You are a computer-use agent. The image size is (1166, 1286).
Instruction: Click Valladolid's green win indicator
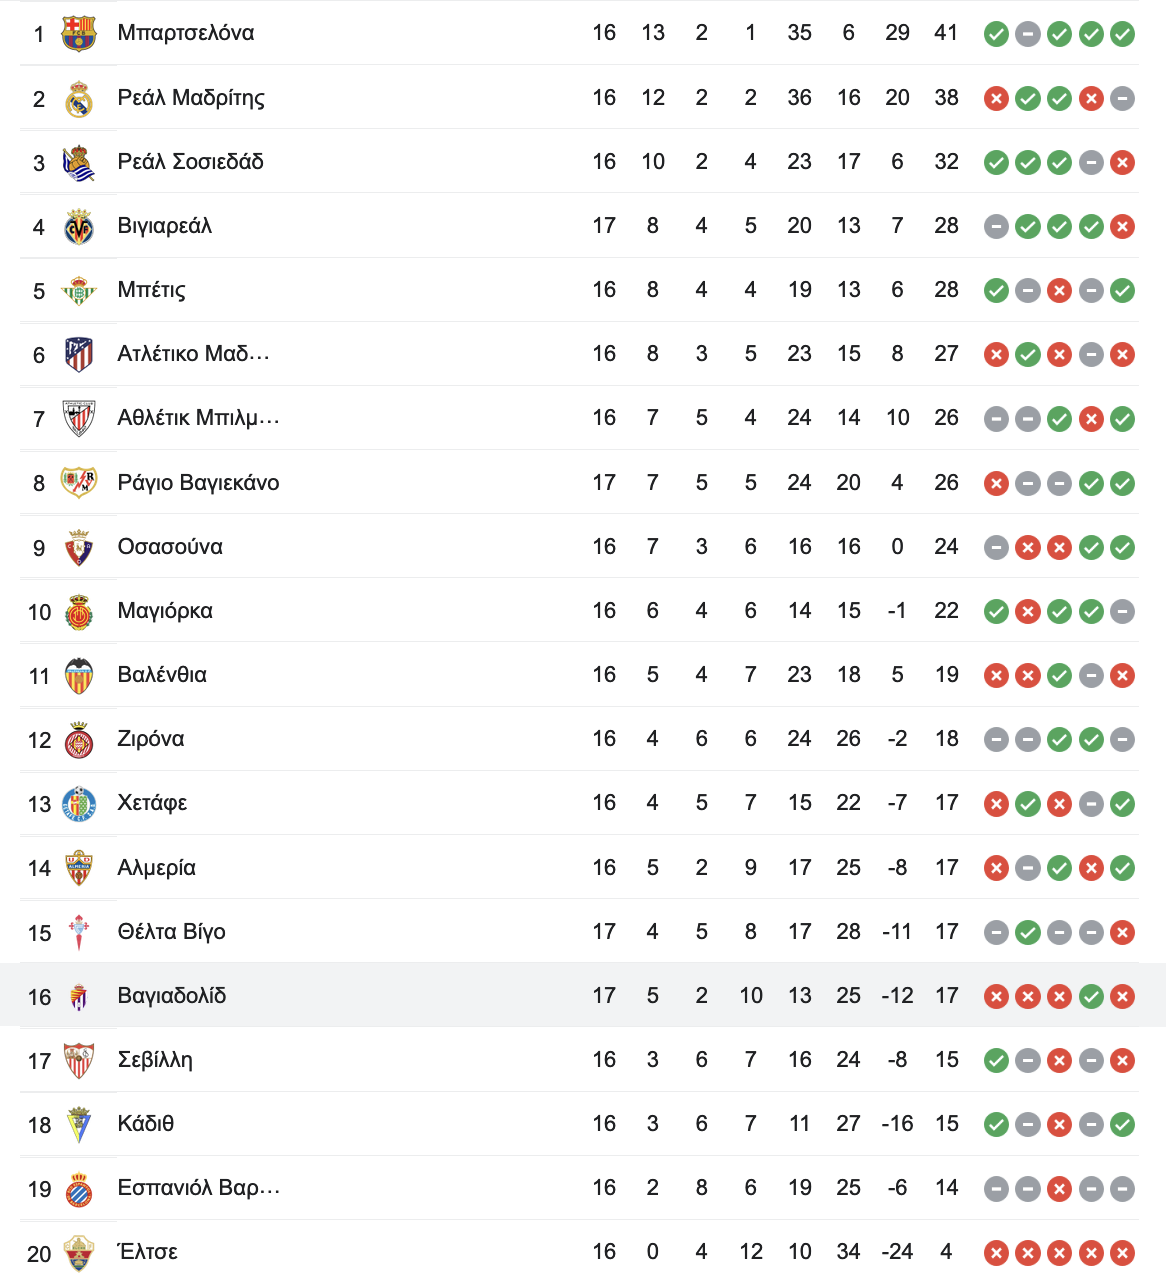1091,996
